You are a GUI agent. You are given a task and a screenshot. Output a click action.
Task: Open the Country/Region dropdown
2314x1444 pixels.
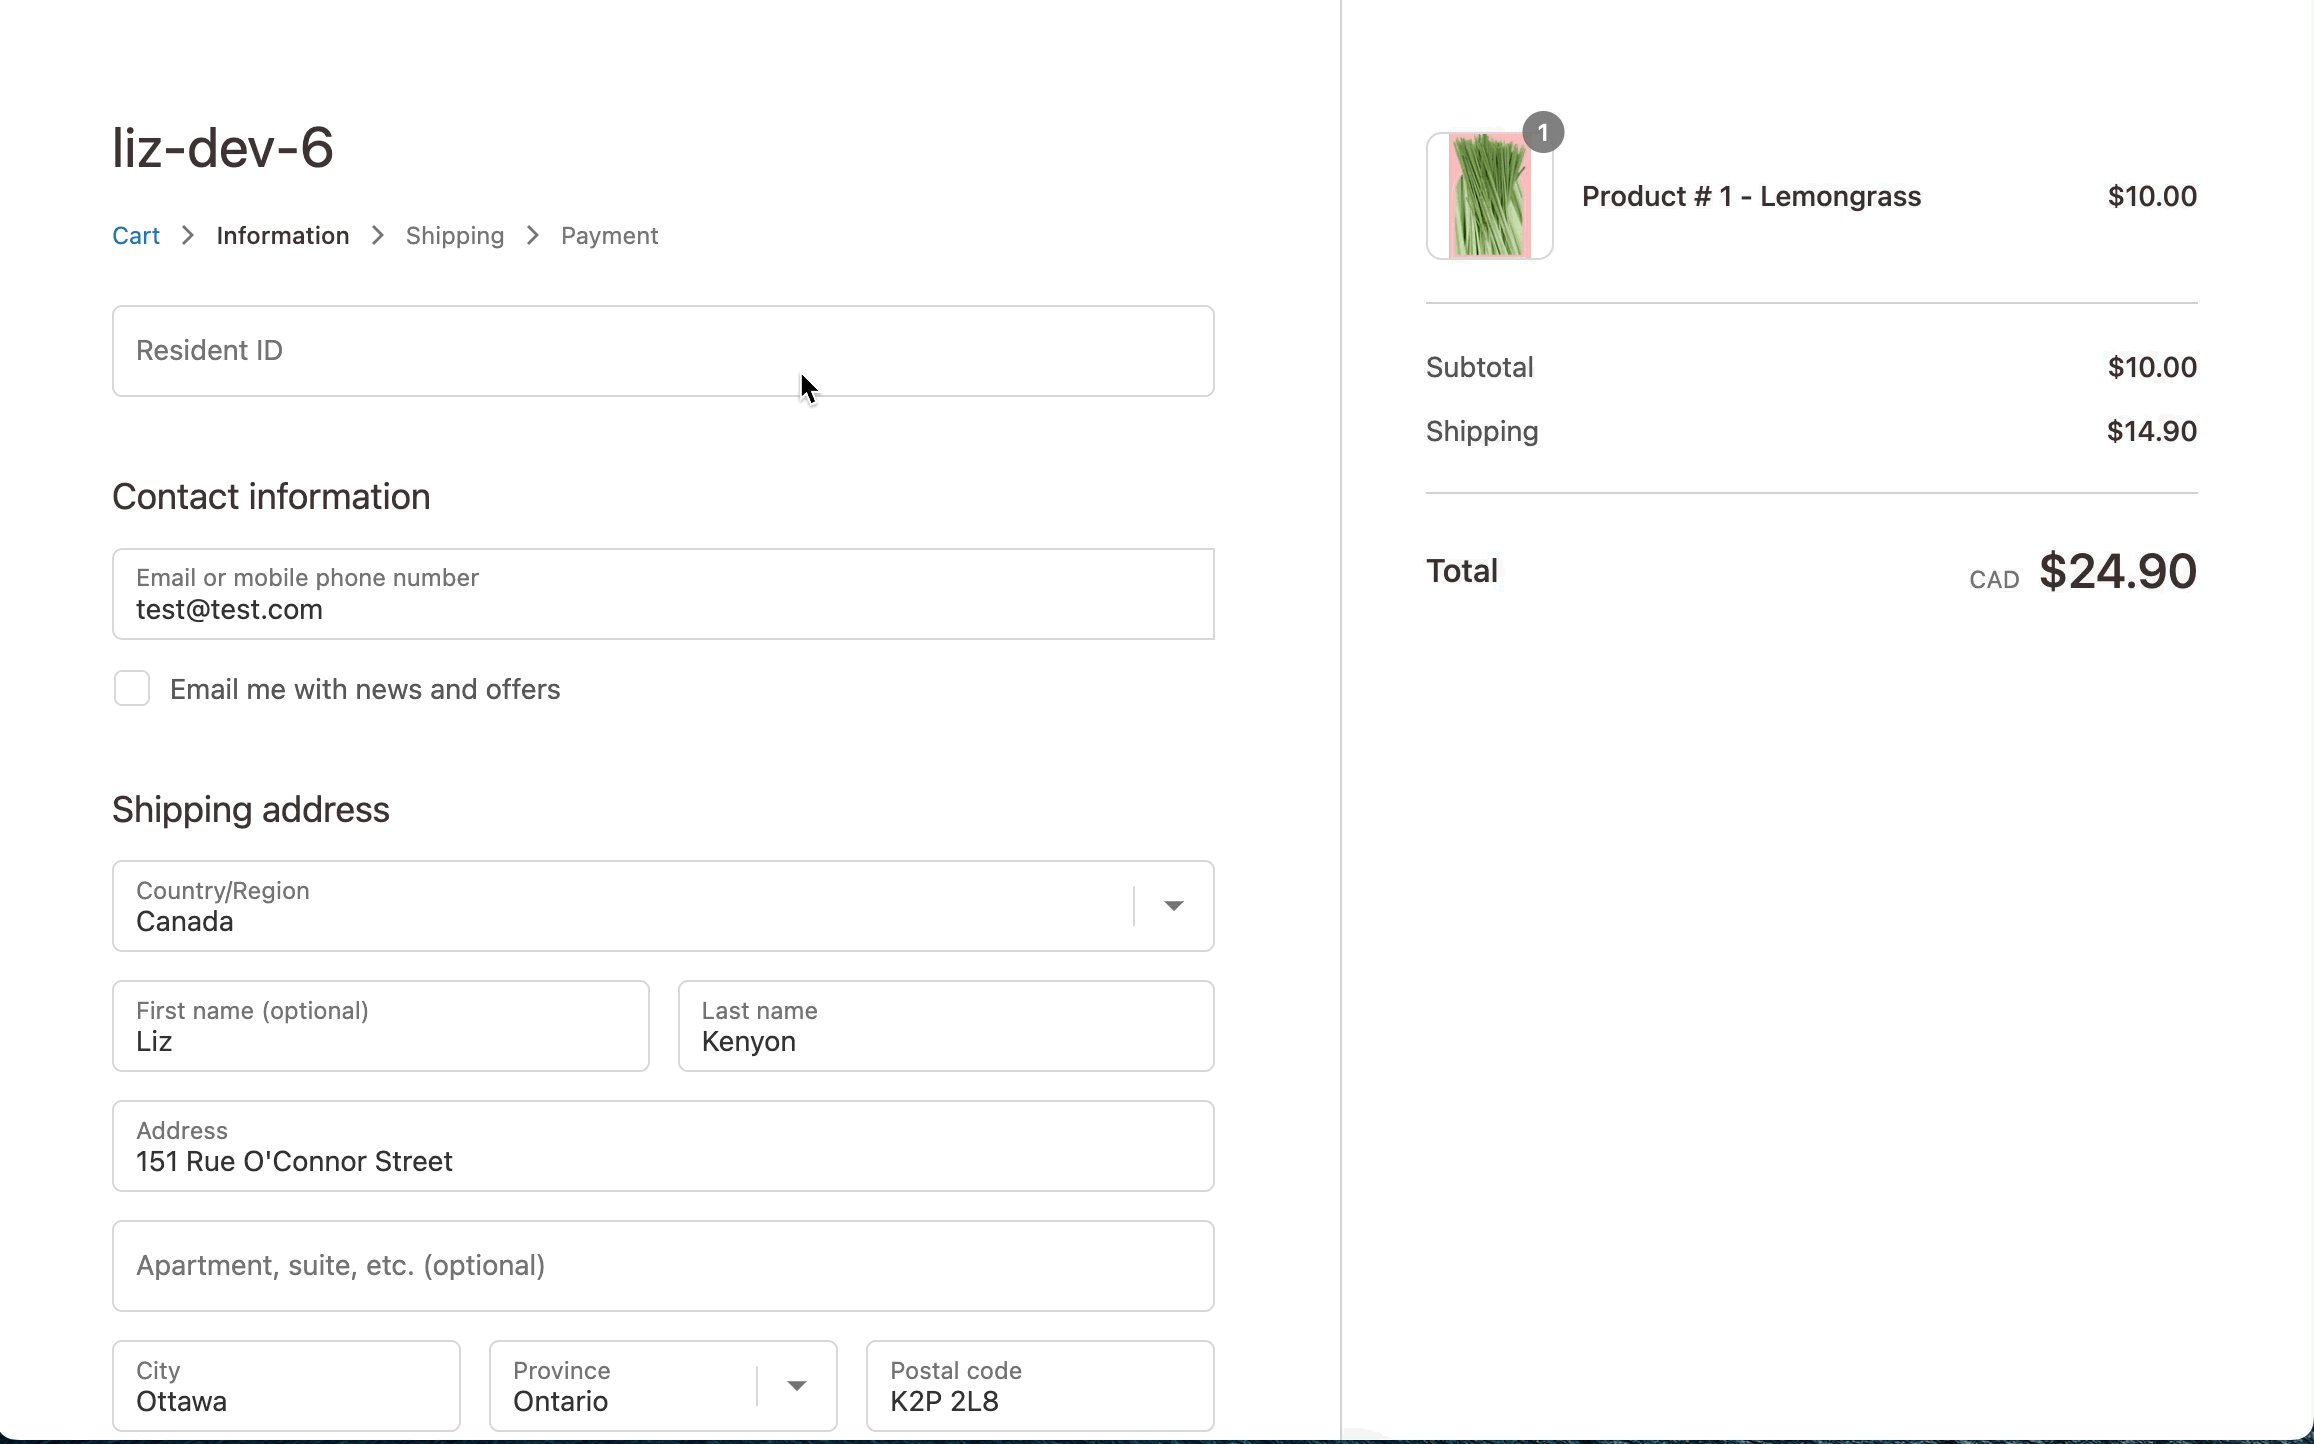pos(663,906)
